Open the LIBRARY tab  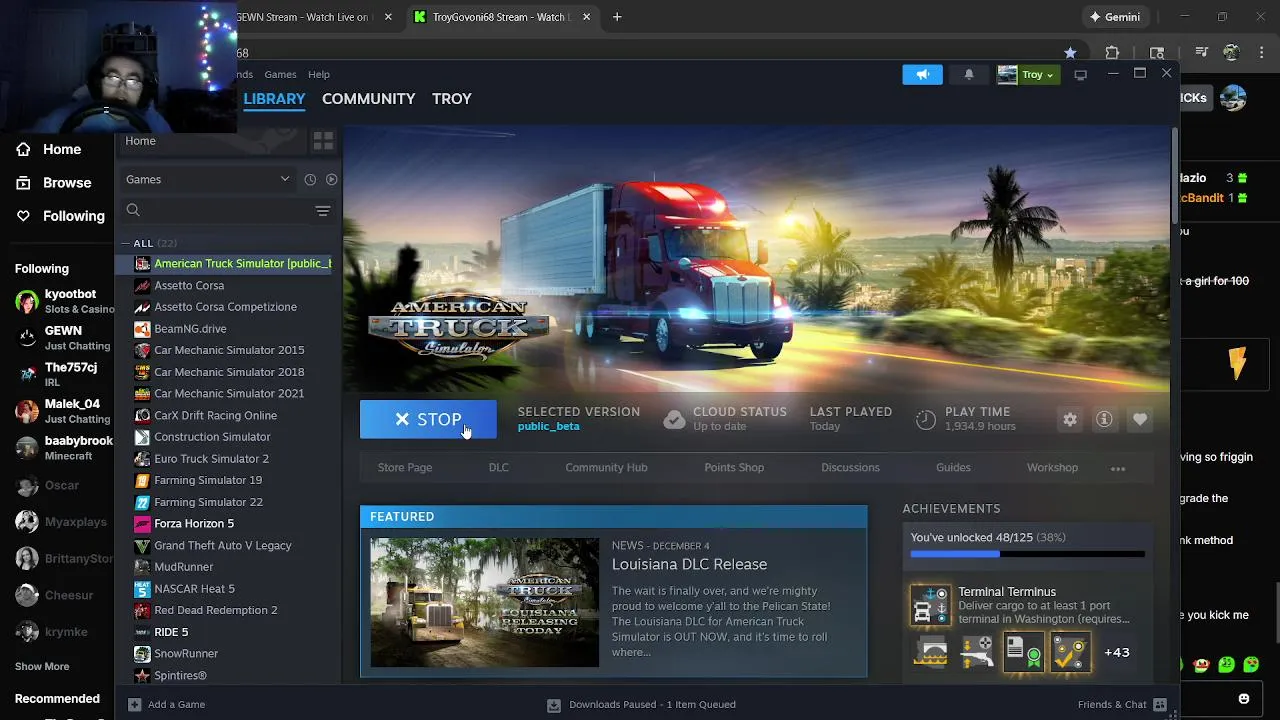tap(274, 99)
